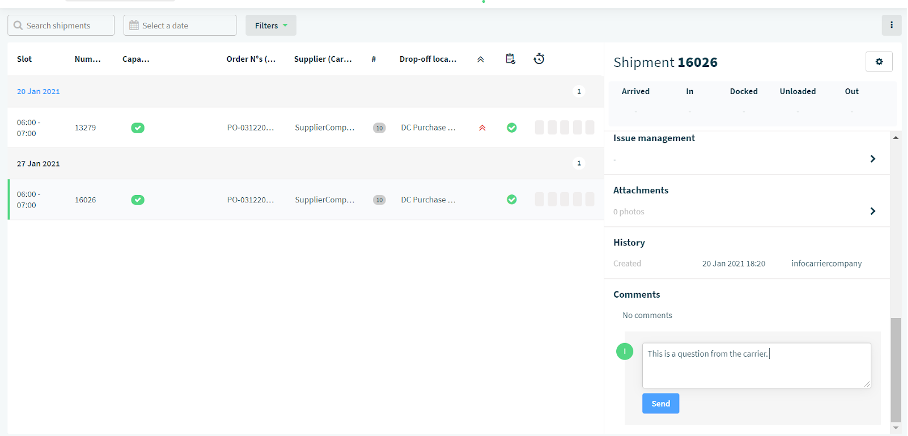The height and width of the screenshot is (436, 908).
Task: Click the 20 Jan 2021 date group link
Action: click(x=38, y=91)
